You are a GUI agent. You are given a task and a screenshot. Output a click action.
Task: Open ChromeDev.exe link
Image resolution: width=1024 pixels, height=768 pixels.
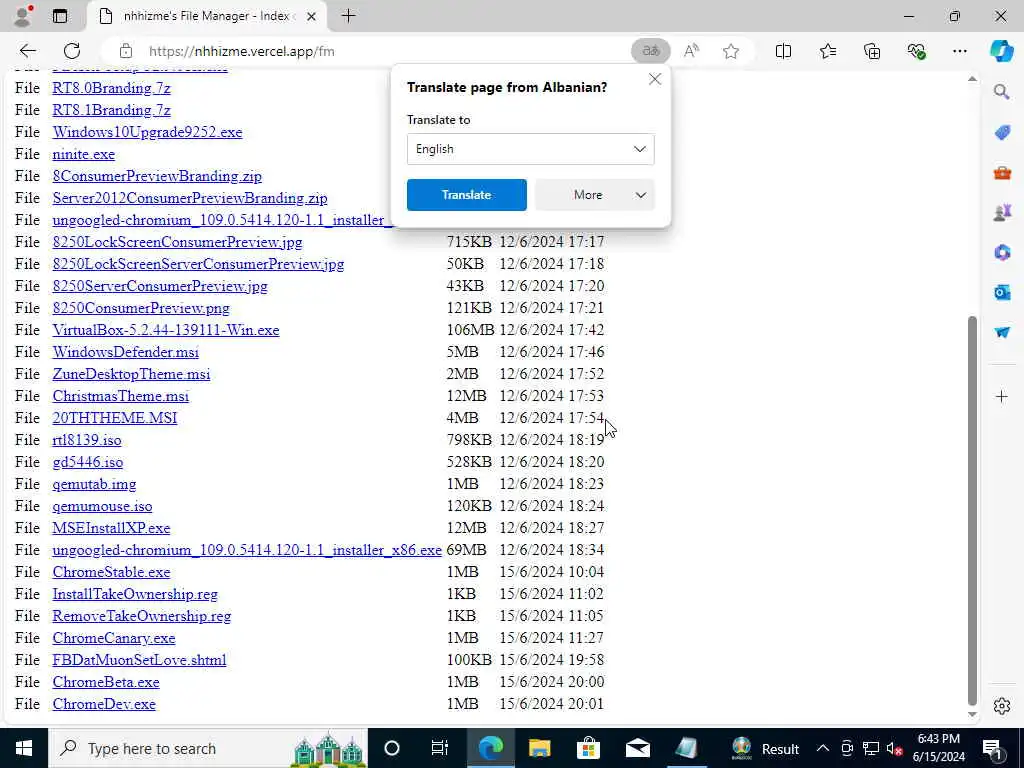pos(104,704)
